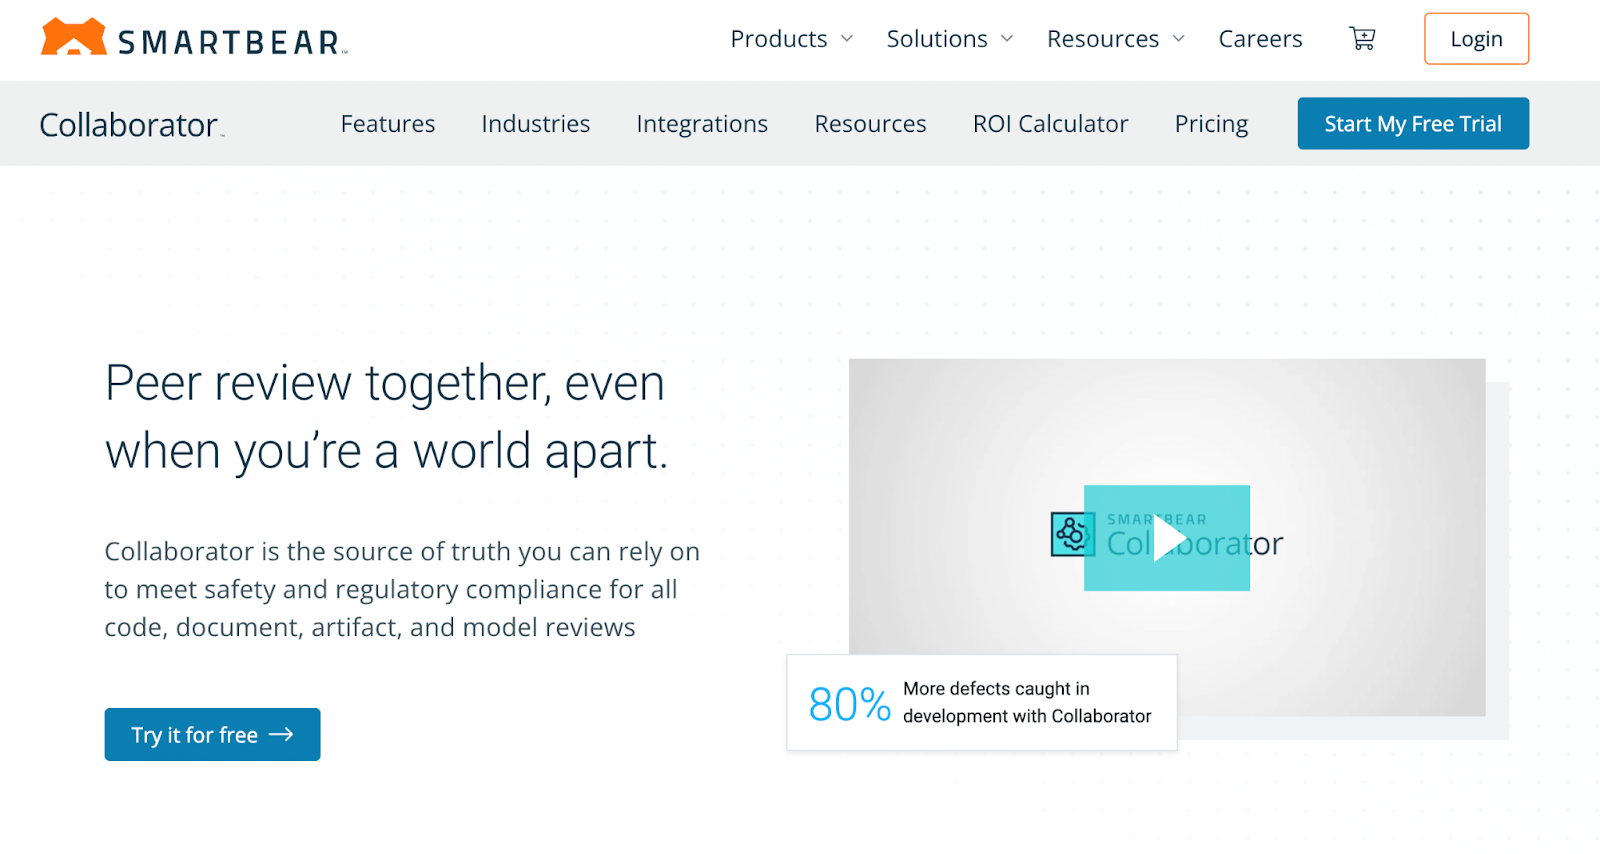Click the Login button
Image resolution: width=1600 pixels, height=854 pixels.
[x=1476, y=39]
